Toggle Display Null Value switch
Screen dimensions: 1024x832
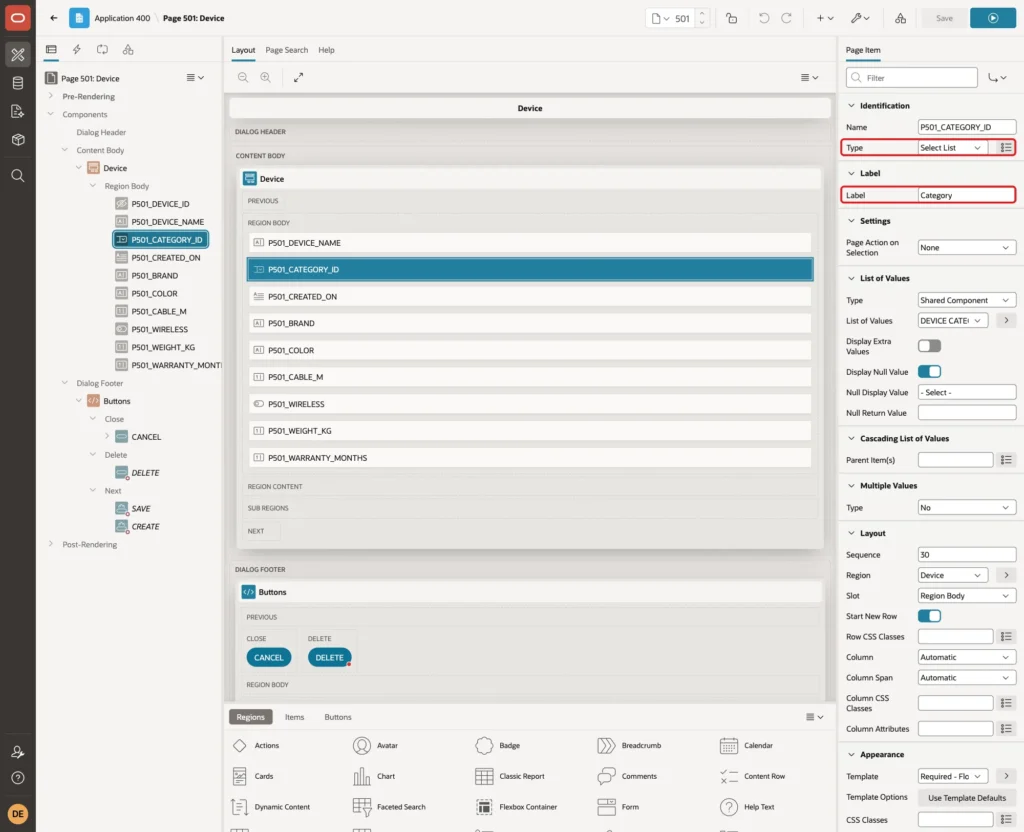(x=929, y=372)
